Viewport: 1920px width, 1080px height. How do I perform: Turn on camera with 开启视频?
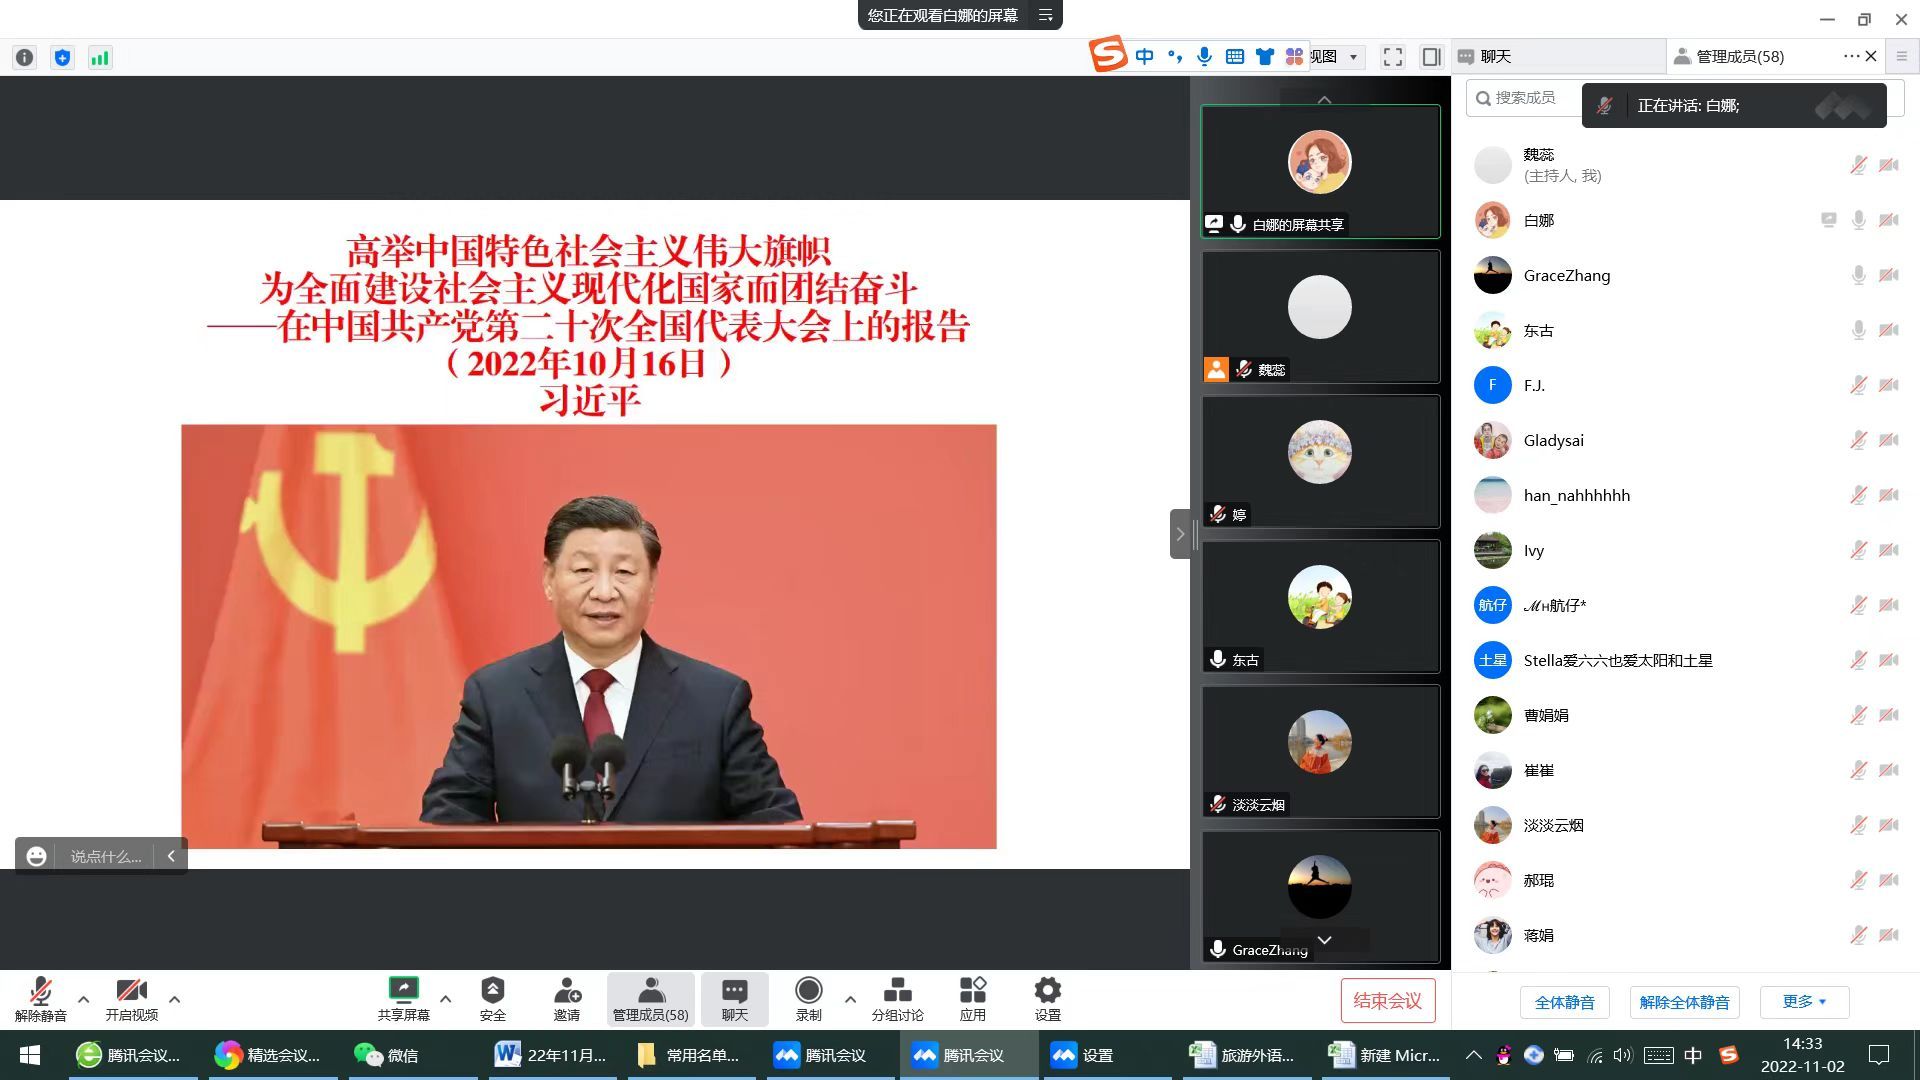(131, 991)
